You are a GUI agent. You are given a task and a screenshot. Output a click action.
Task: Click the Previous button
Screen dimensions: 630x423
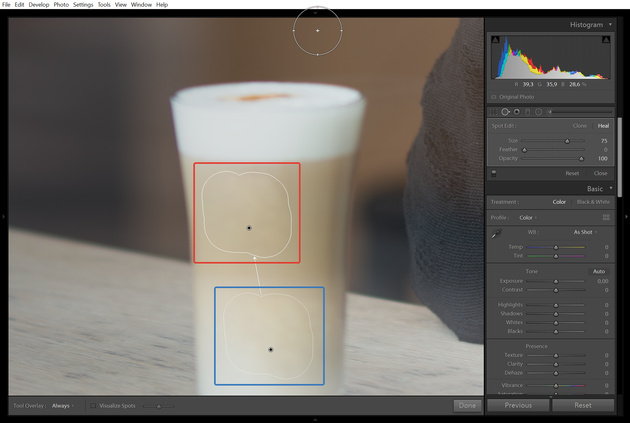click(518, 405)
